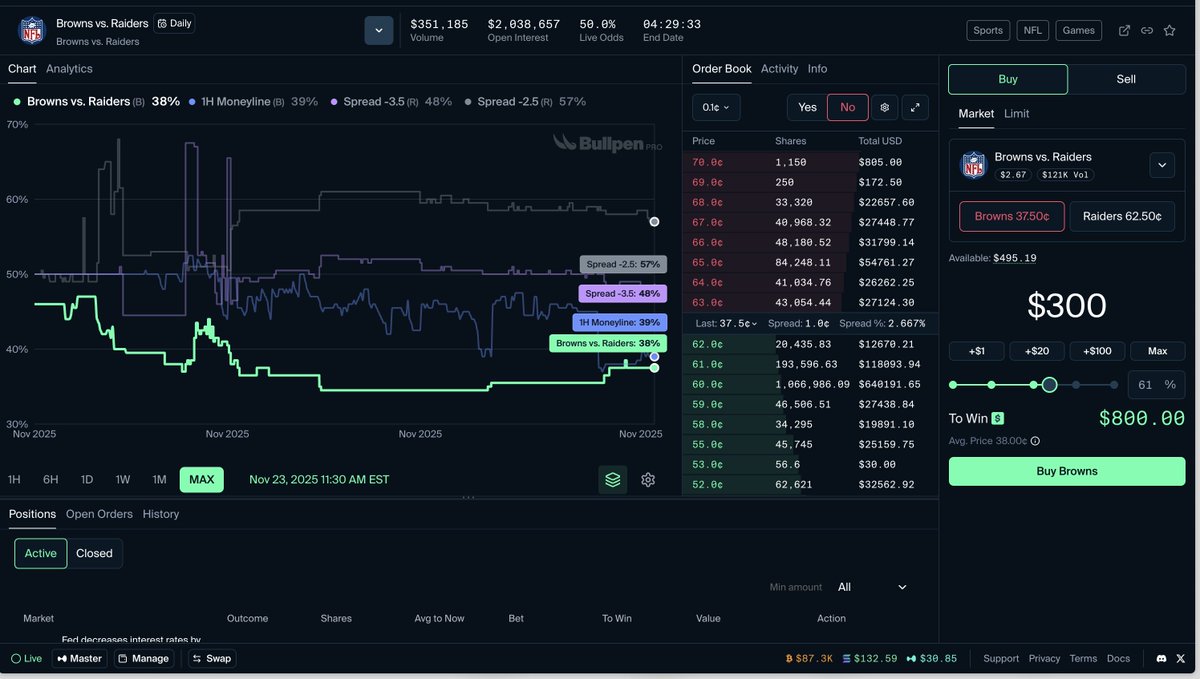Viewport: 1200px width, 679px height.
Task: Expand the order book to fullscreen
Action: [x=915, y=107]
